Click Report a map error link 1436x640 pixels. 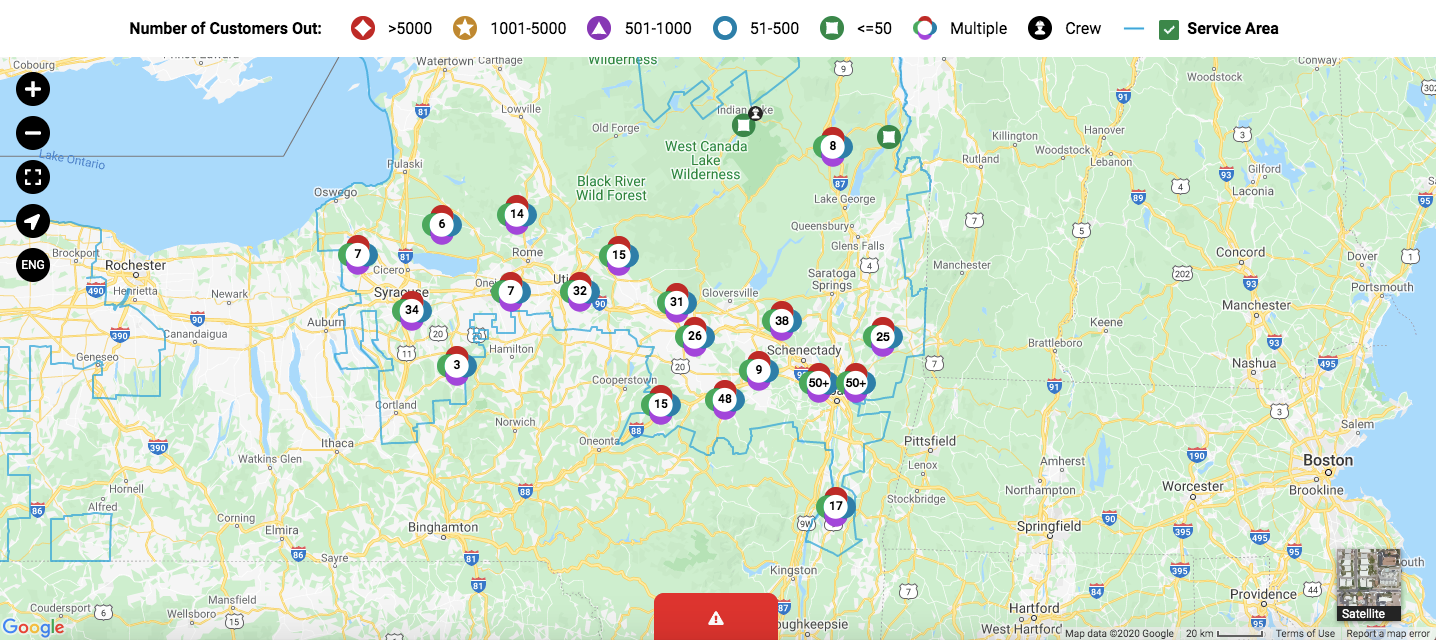point(1388,633)
